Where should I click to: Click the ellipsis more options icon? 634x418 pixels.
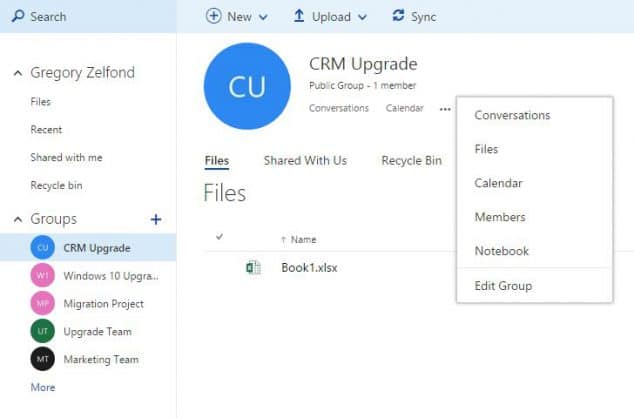(x=445, y=109)
